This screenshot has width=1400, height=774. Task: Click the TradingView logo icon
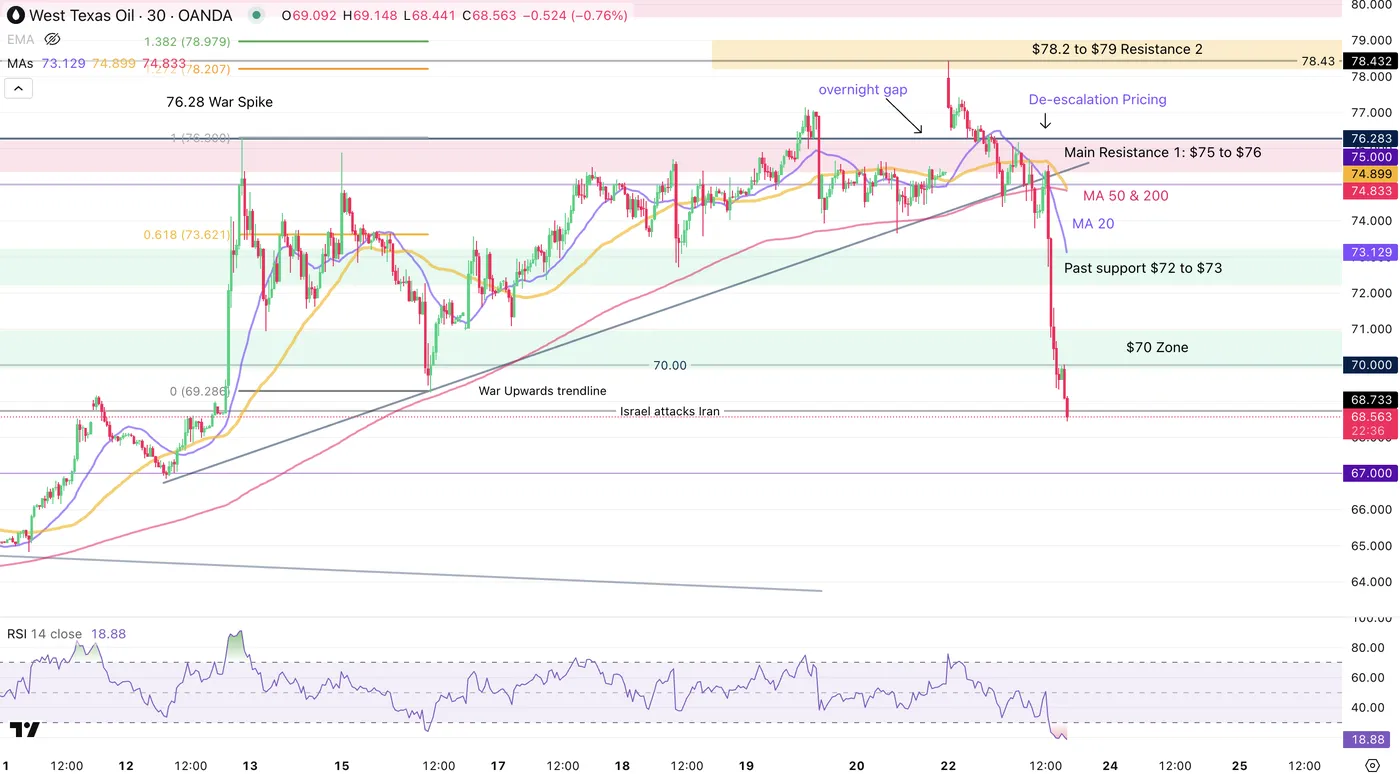click(x=25, y=730)
